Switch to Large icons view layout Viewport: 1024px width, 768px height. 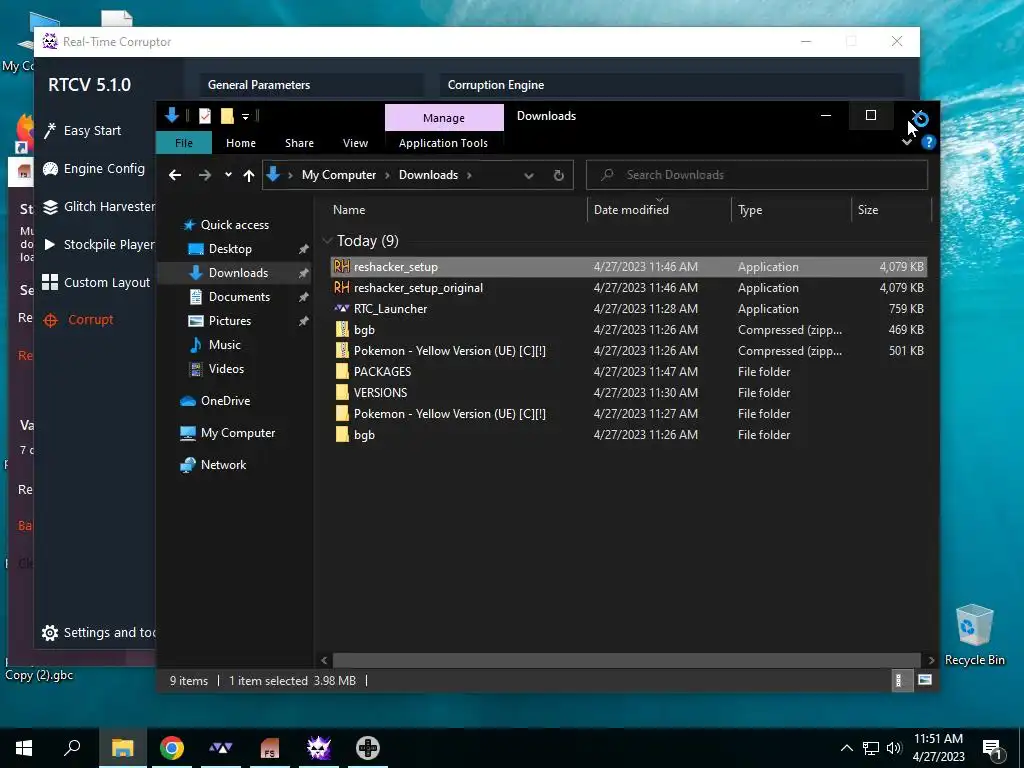[x=924, y=680]
